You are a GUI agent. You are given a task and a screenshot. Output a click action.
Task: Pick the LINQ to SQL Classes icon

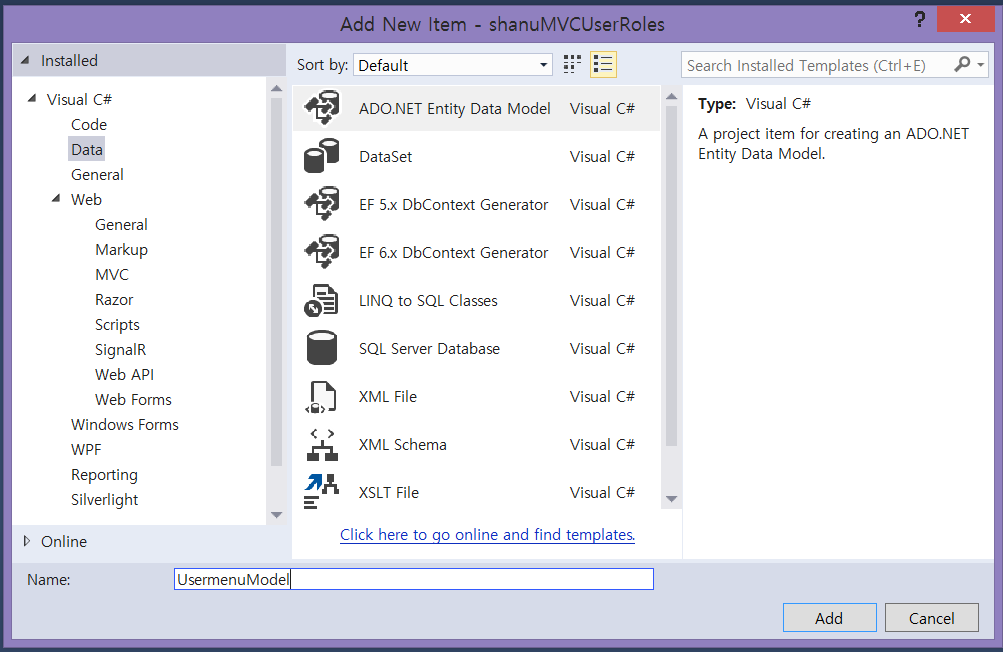point(322,301)
